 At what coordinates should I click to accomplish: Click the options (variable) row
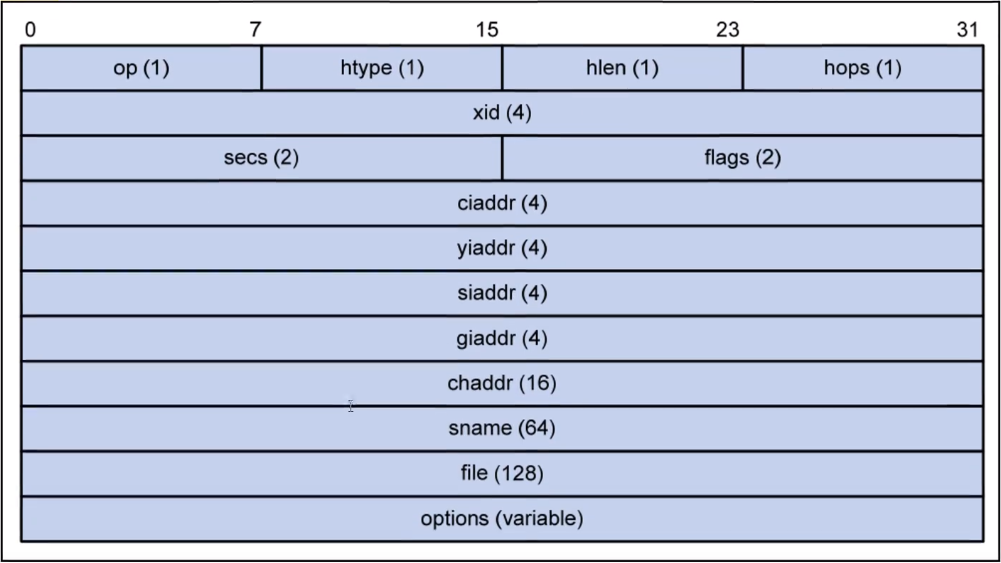[502, 518]
